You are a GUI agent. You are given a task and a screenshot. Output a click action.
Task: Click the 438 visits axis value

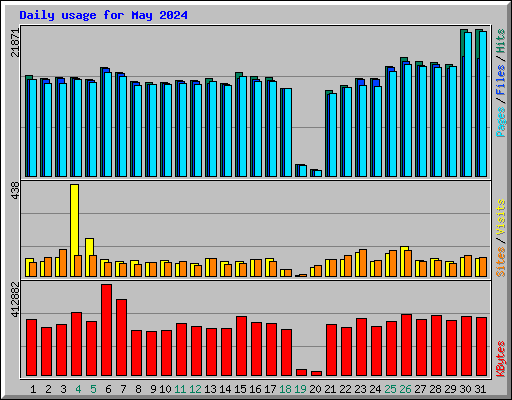(x=15, y=191)
